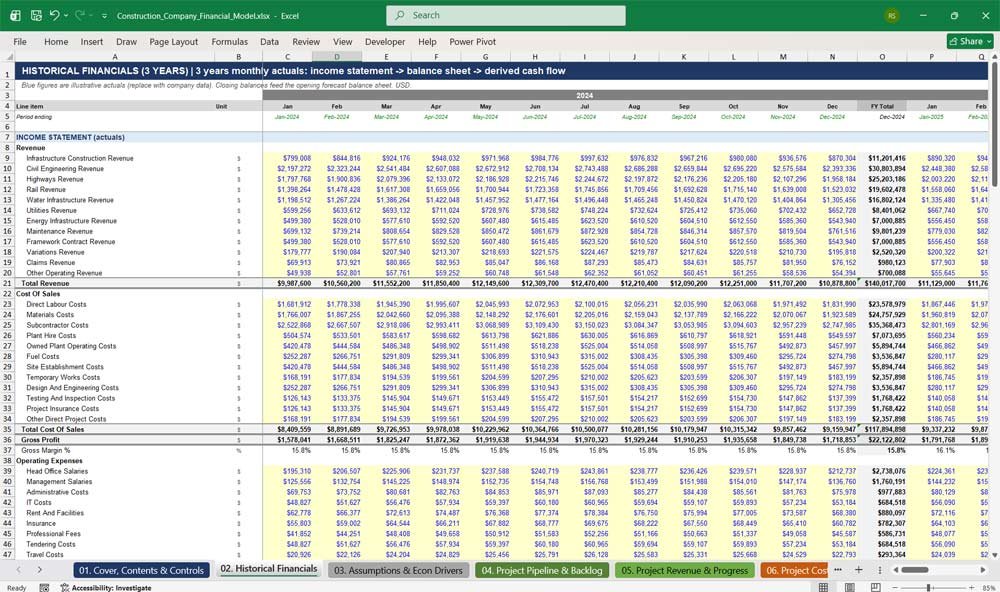The image size is (1000, 592).
Task: Open the Help ribbon tab
Action: pyautogui.click(x=427, y=41)
